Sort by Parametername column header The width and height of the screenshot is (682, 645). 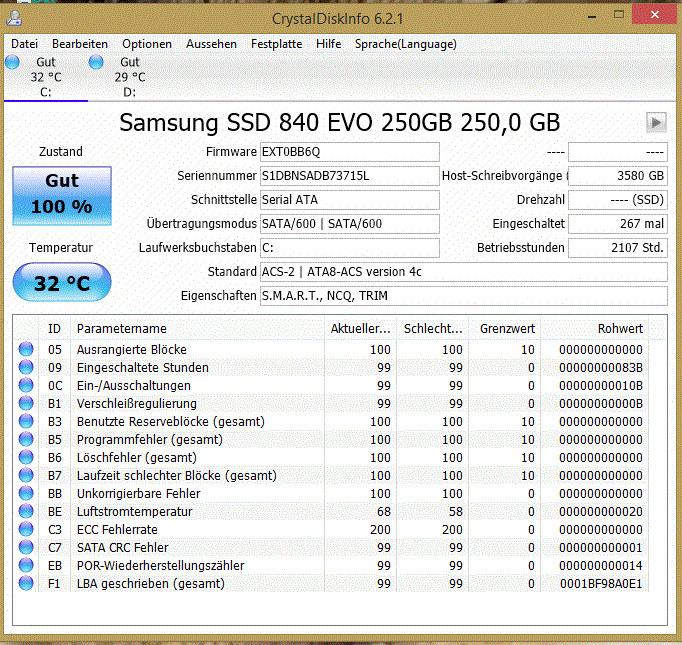pyautogui.click(x=197, y=329)
